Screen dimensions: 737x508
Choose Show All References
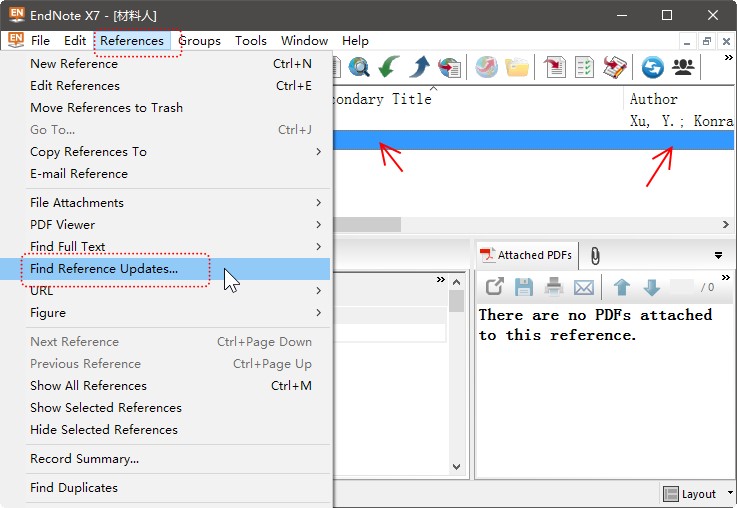pyautogui.click(x=166, y=386)
